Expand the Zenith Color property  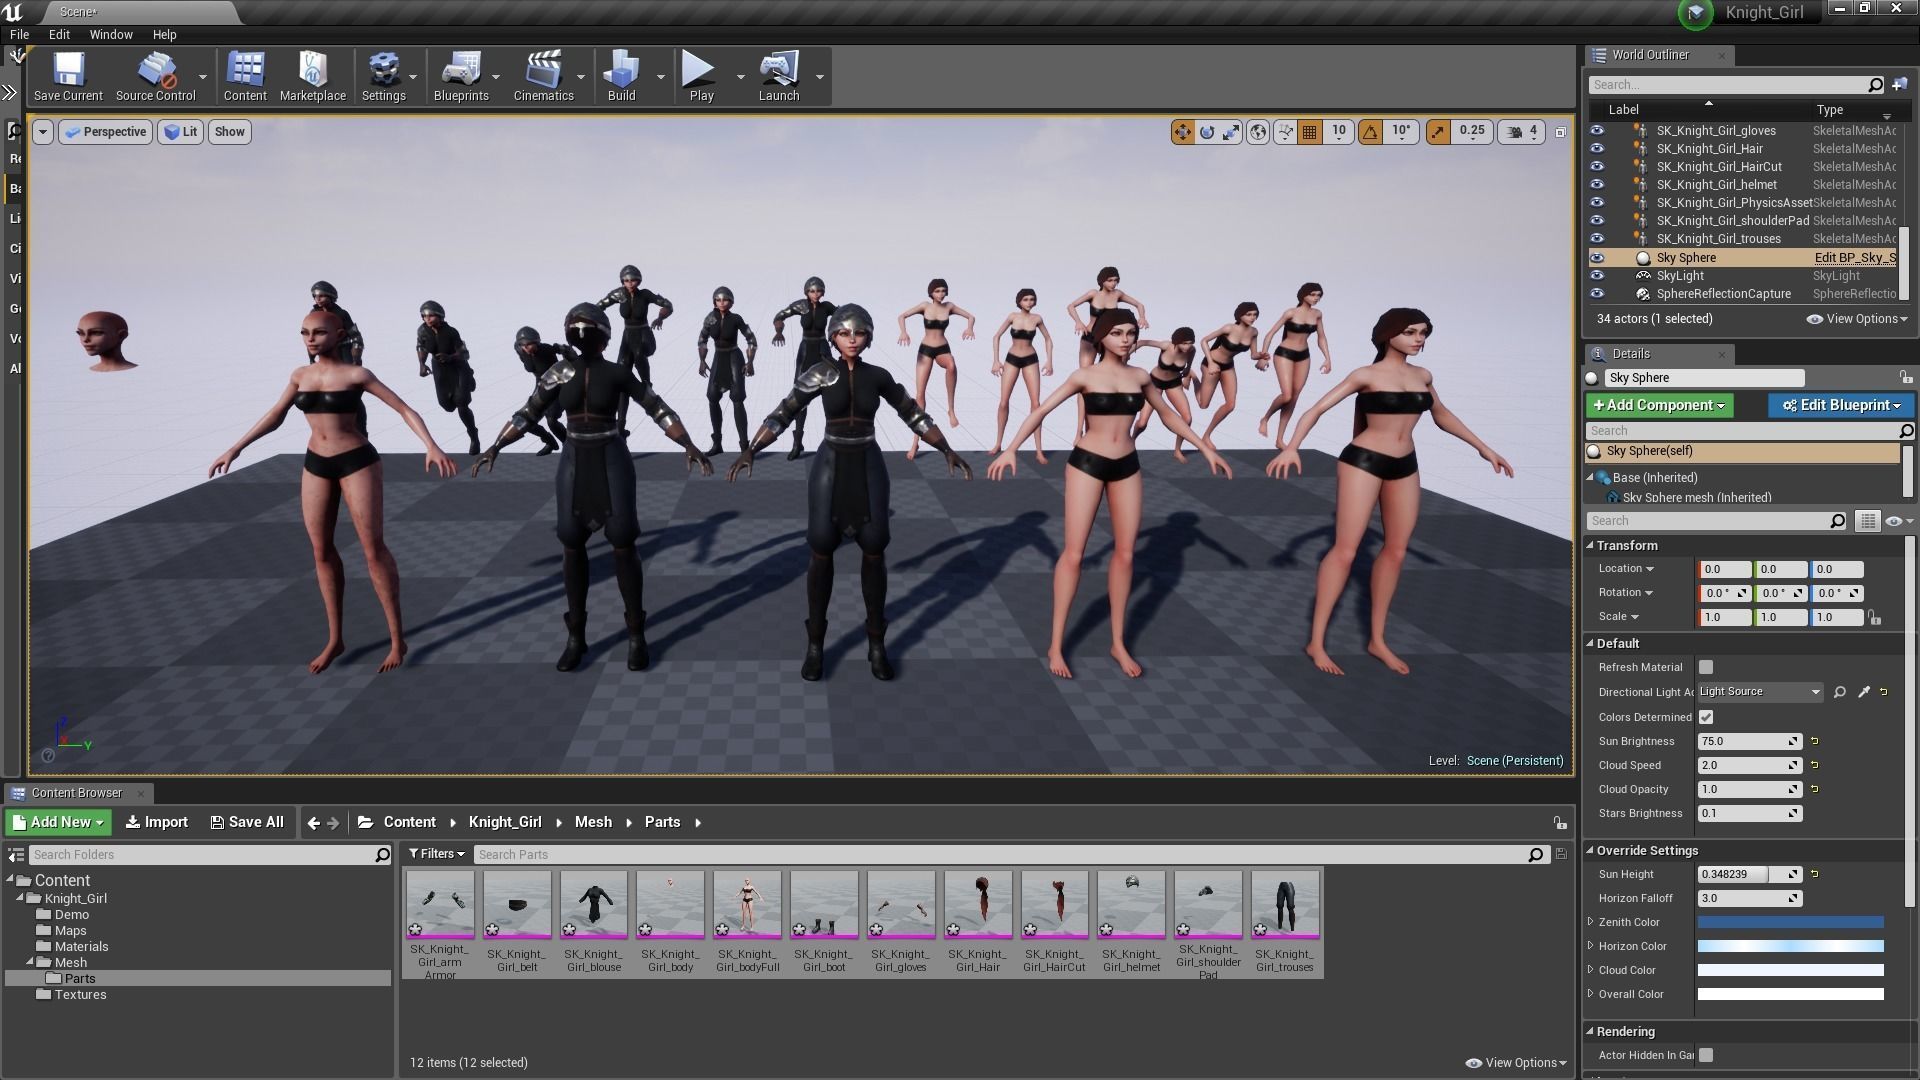click(1591, 922)
